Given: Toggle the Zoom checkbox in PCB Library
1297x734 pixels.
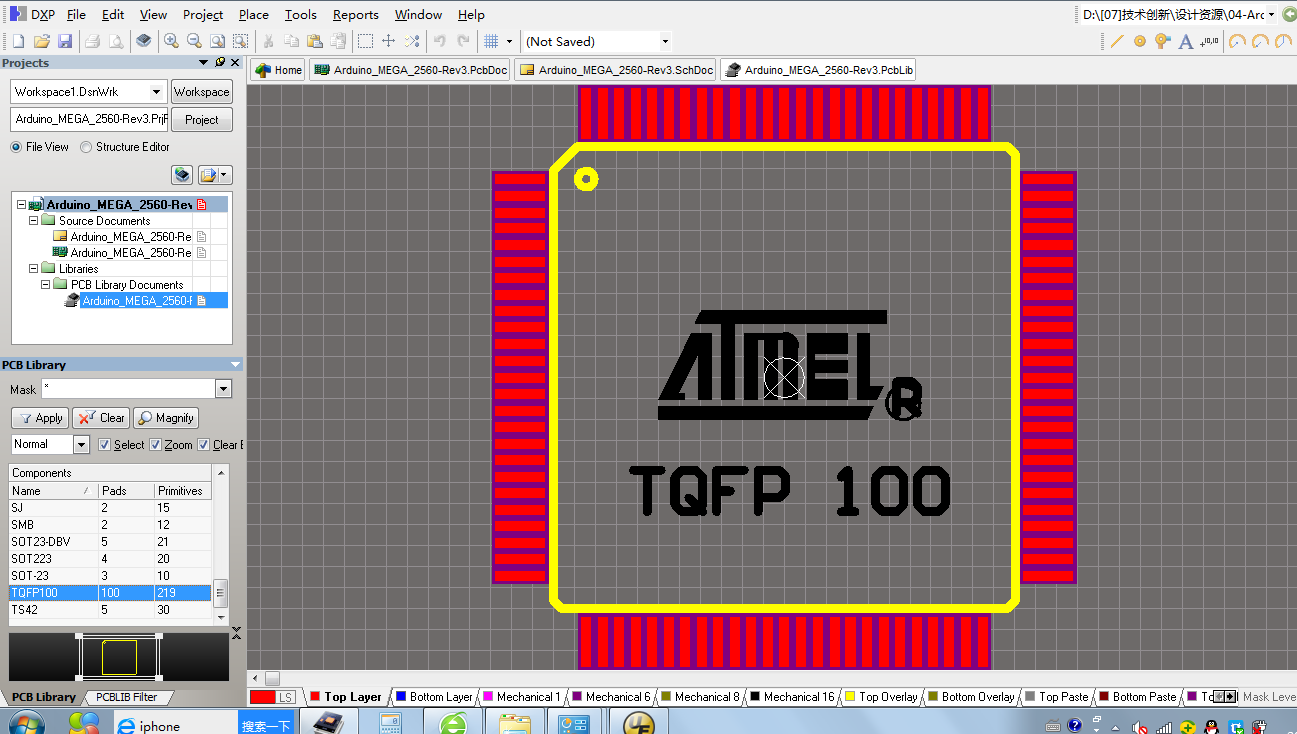Looking at the screenshot, I should 155,445.
